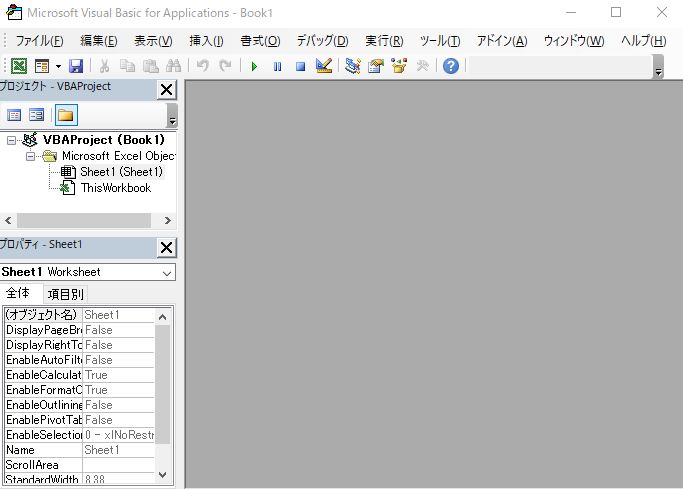Open the 表示(V) menu
The height and width of the screenshot is (489, 683).
(153, 41)
